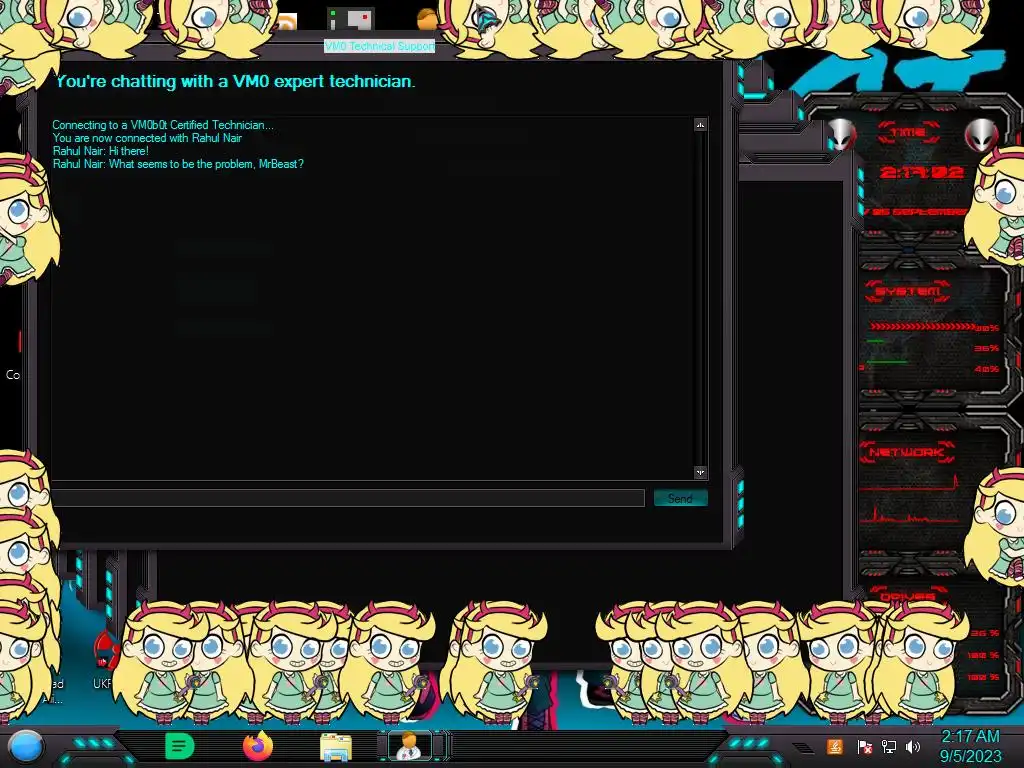
Task: Click the chat scrollbar up arrow
Action: [x=700, y=125]
